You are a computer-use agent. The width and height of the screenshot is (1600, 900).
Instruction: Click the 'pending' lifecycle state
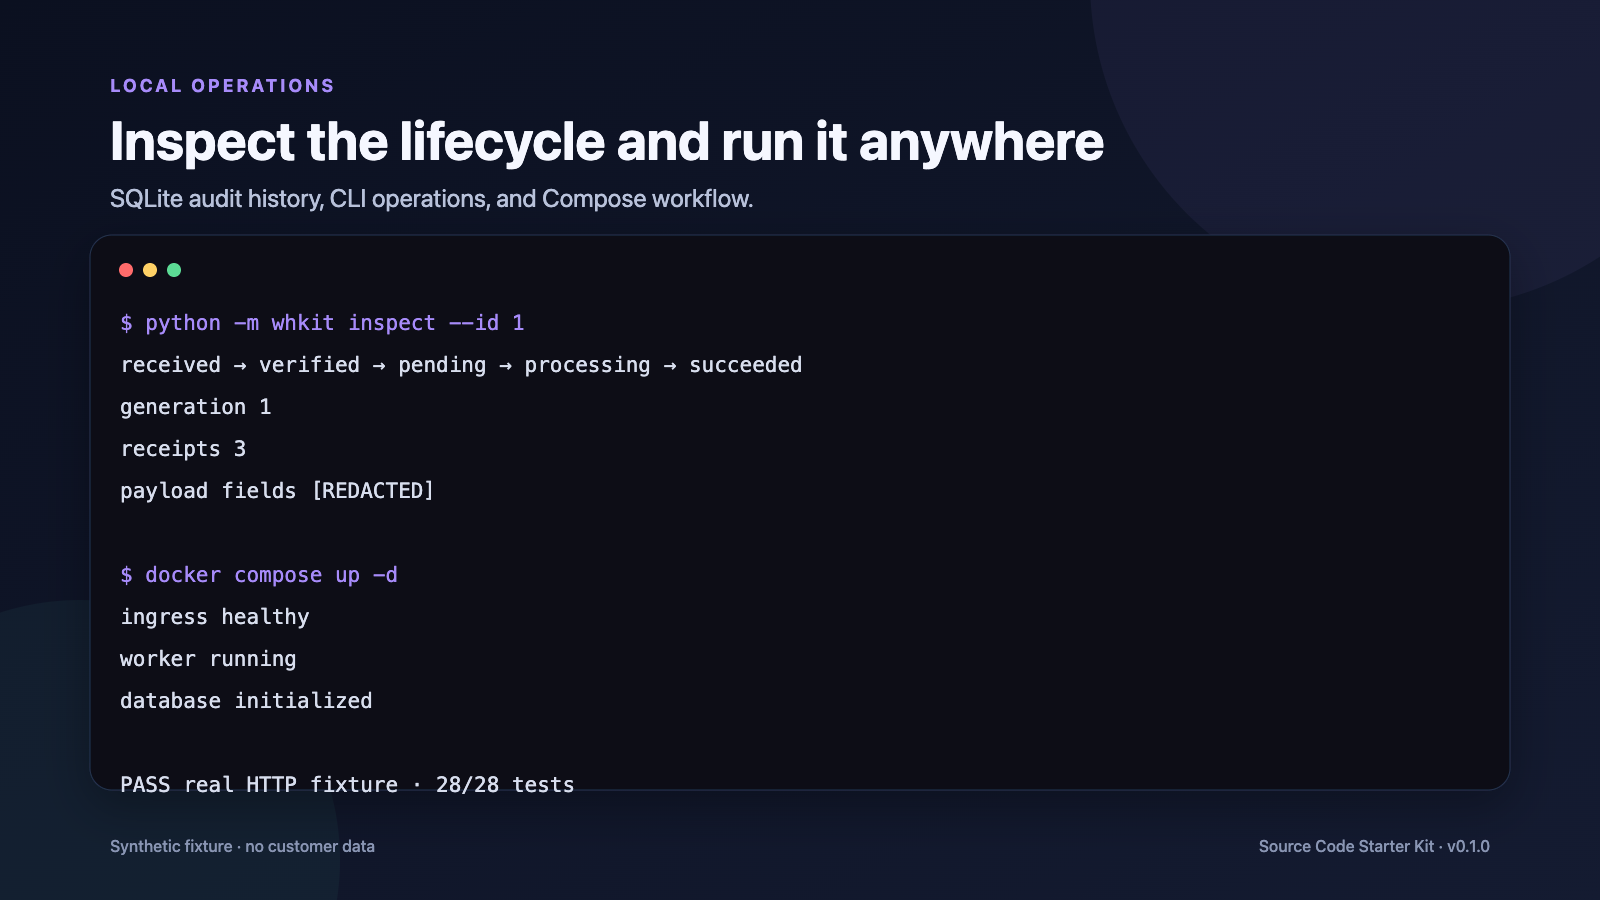pyautogui.click(x=442, y=366)
